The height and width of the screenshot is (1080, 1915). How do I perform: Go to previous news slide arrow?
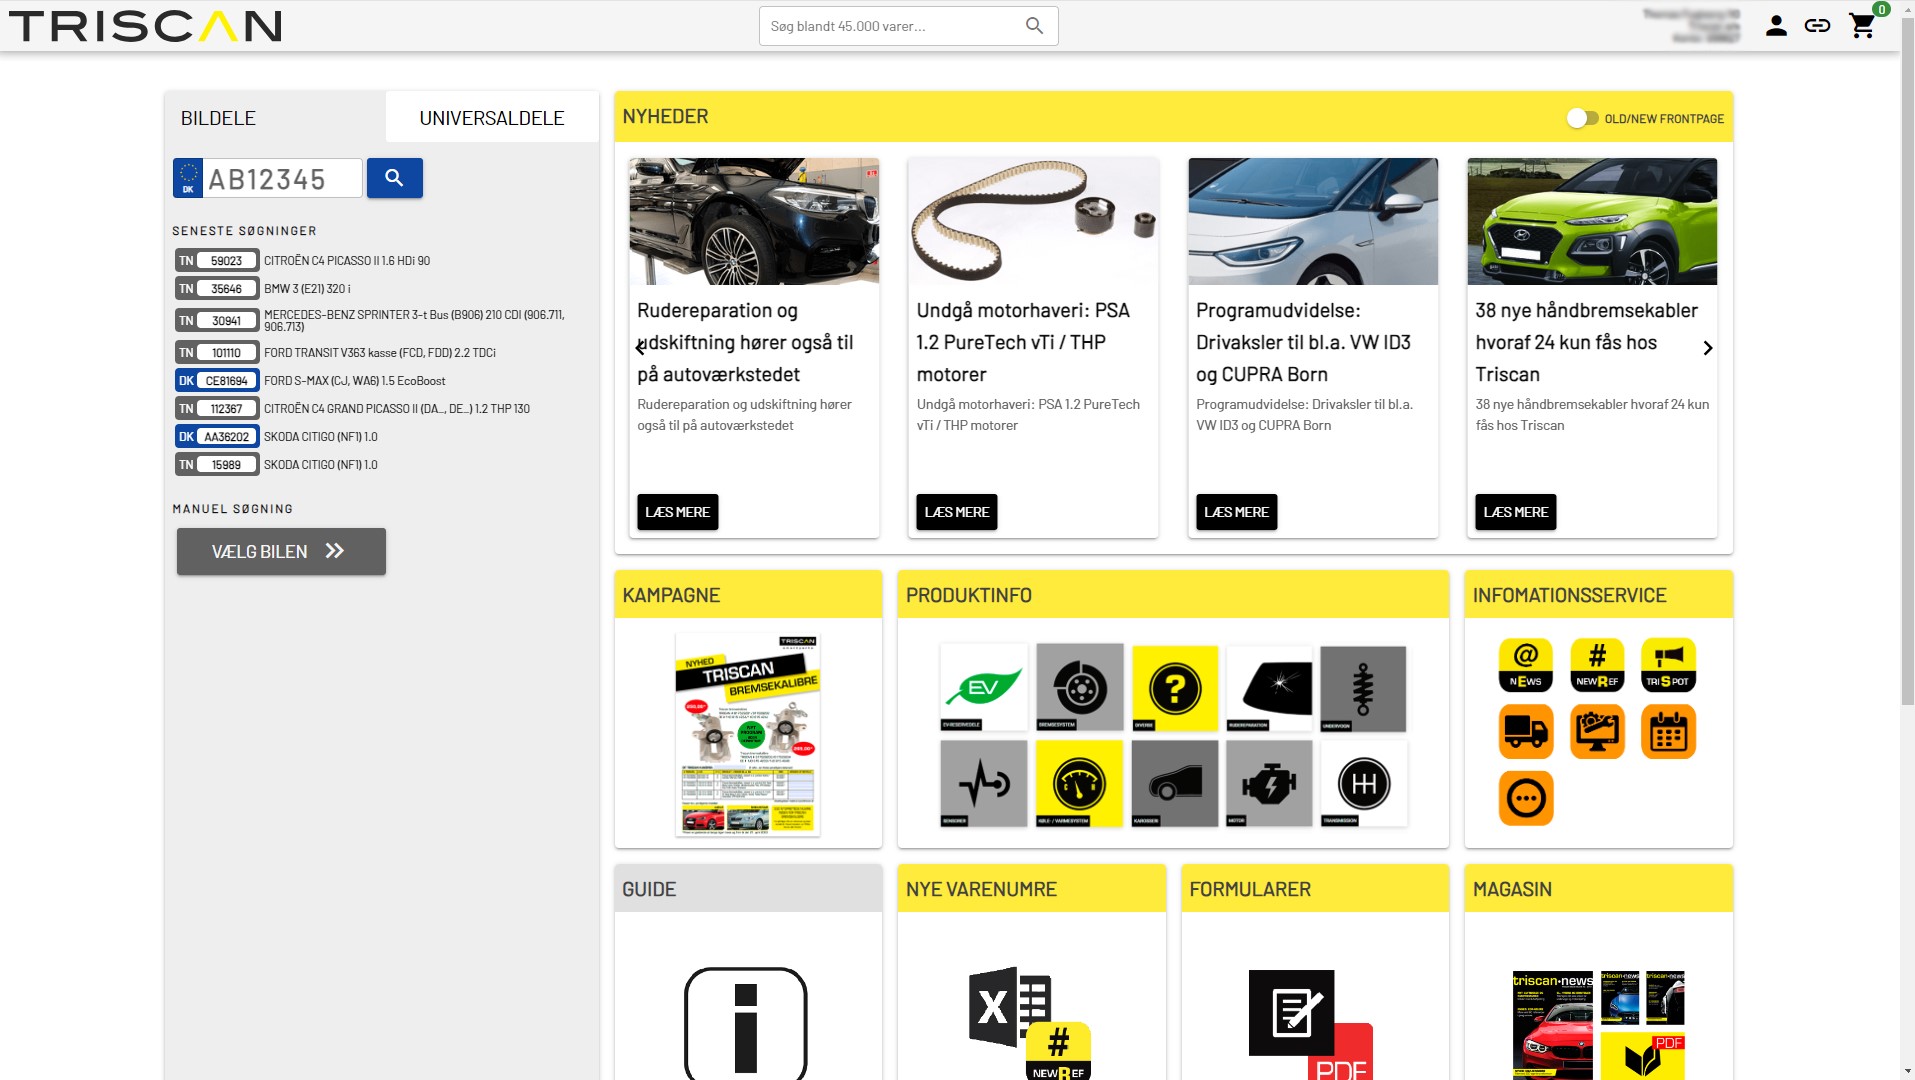pos(640,348)
